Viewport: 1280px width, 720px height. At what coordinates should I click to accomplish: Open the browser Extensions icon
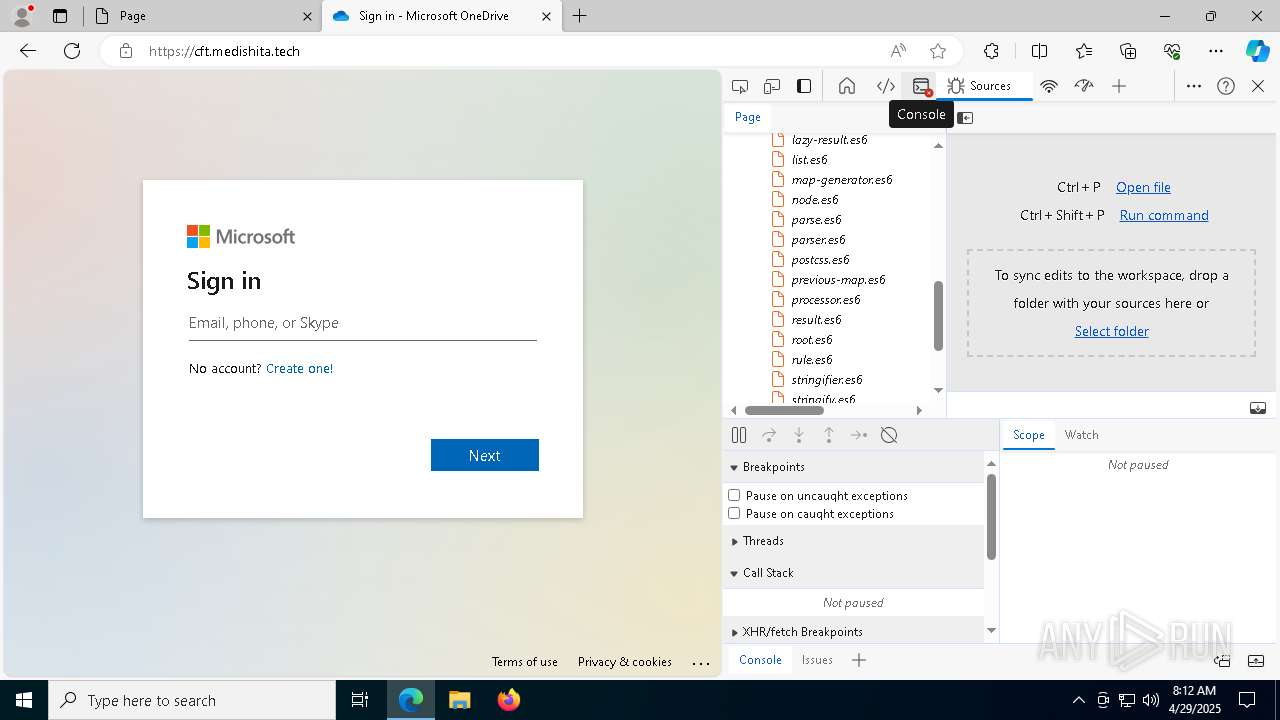click(x=991, y=51)
